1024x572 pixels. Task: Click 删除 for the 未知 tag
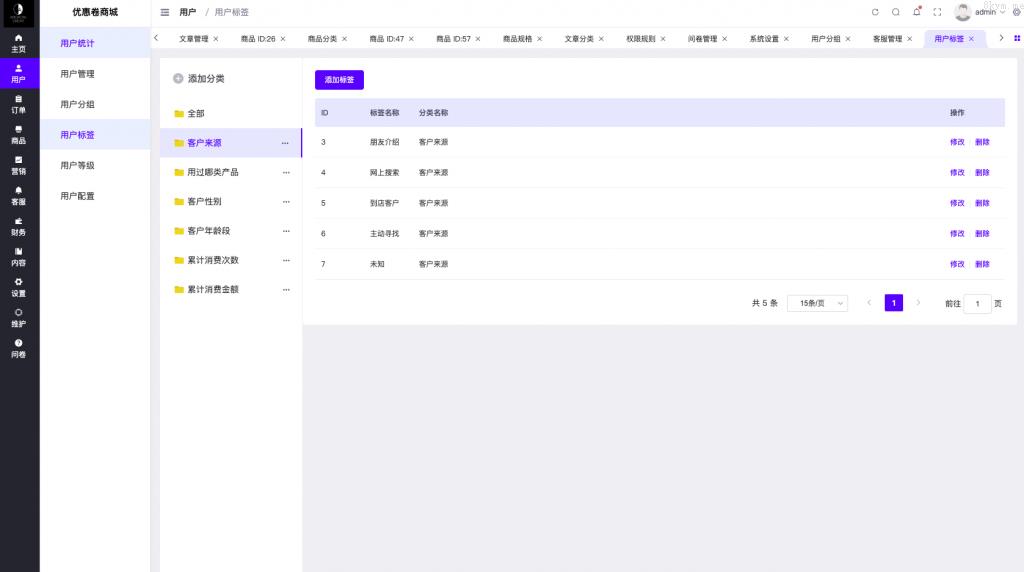pyautogui.click(x=982, y=264)
